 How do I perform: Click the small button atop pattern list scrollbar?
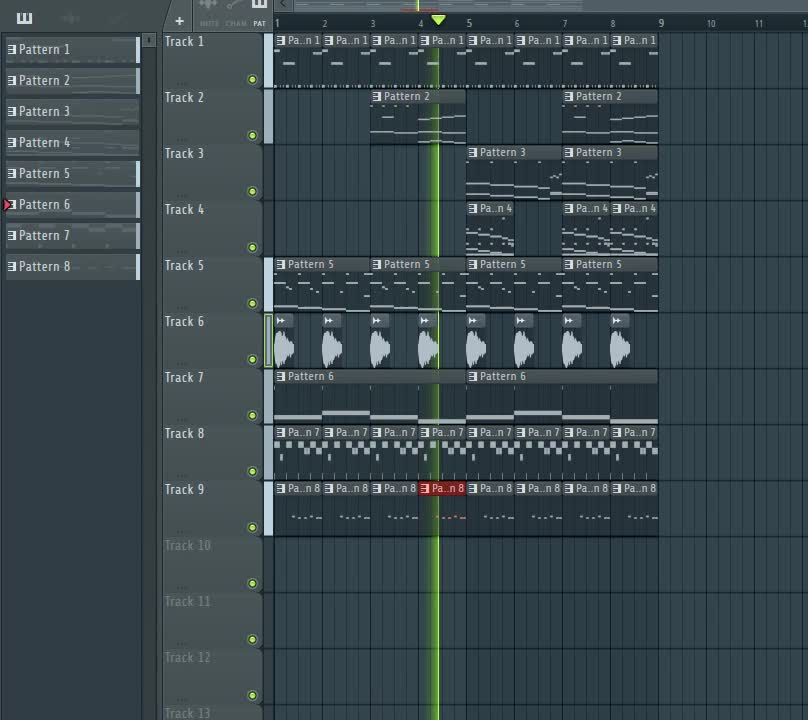click(x=149, y=40)
